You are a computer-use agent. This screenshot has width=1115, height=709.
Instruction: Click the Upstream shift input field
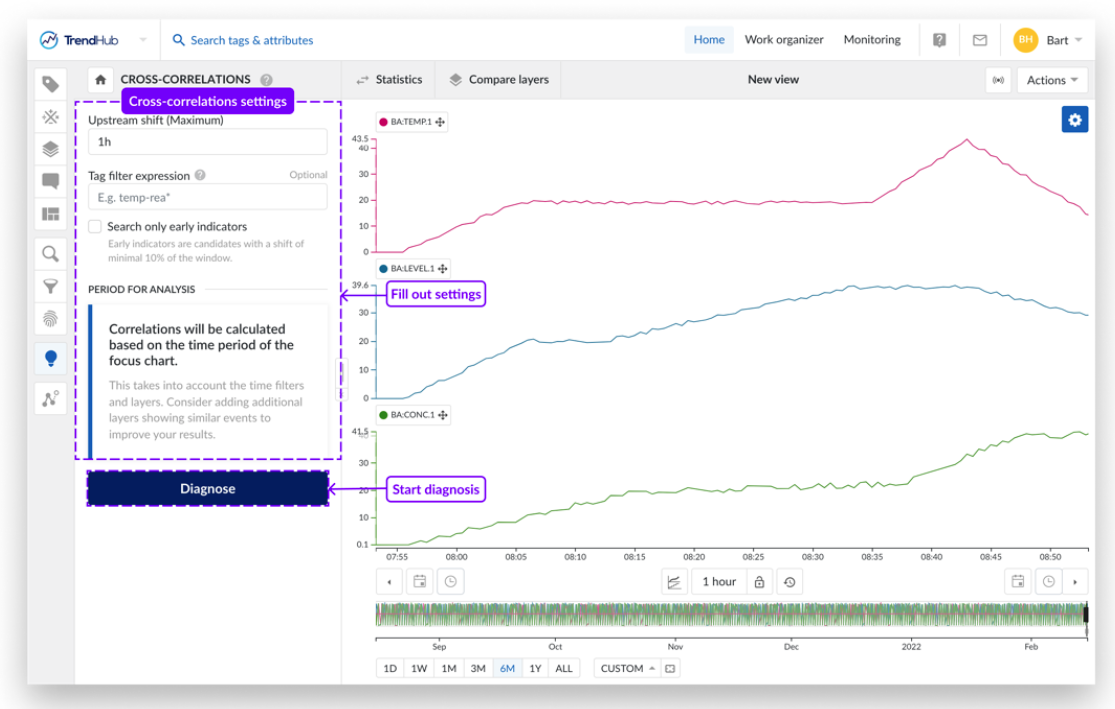click(208, 142)
